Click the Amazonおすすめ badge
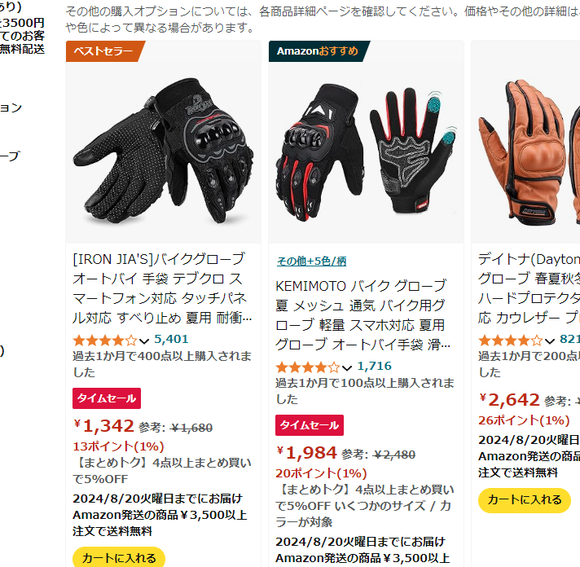The height and width of the screenshot is (567, 580). 319,51
